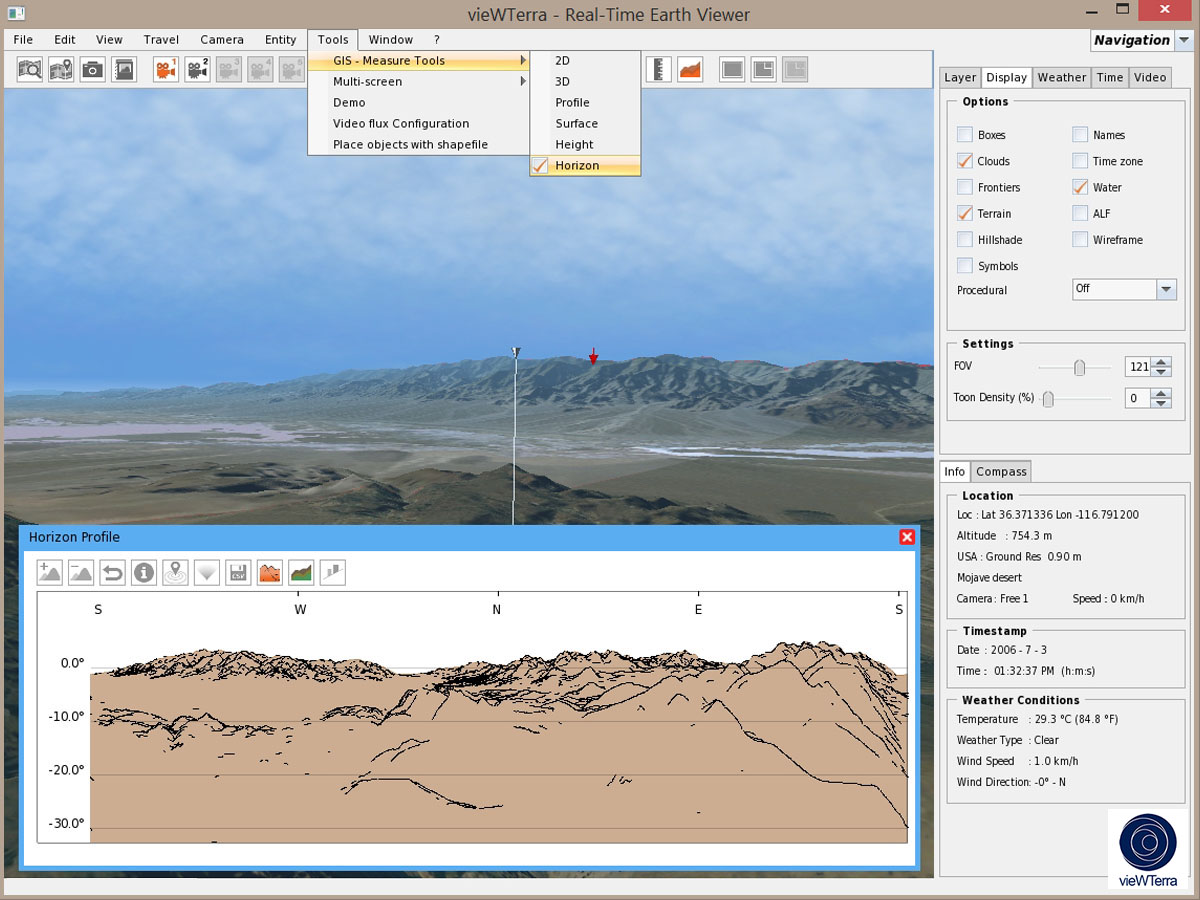Screen dimensions: 1200x900
Task: Select Profile measure tool from submenu
Action: 585,103
